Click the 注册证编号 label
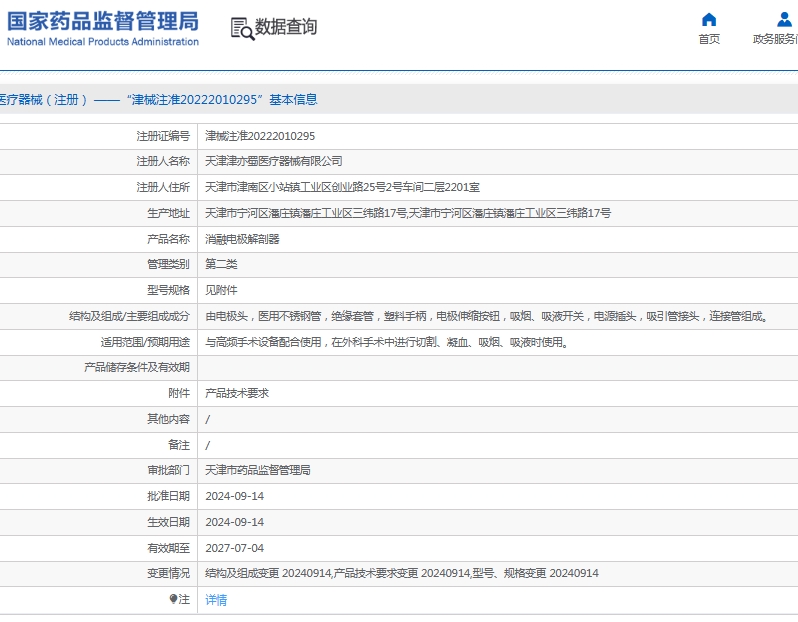This screenshot has height=622, width=798. point(163,136)
